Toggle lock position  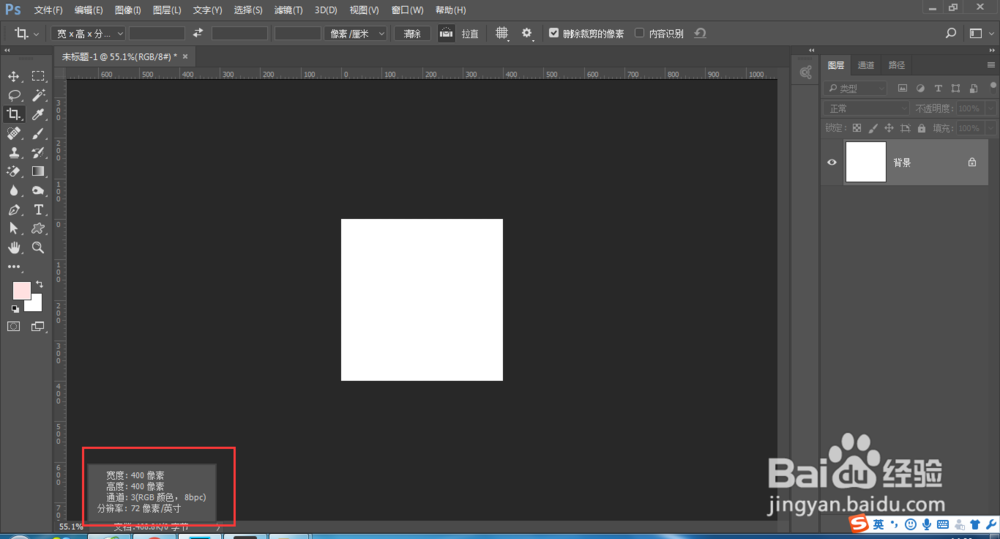(x=889, y=128)
